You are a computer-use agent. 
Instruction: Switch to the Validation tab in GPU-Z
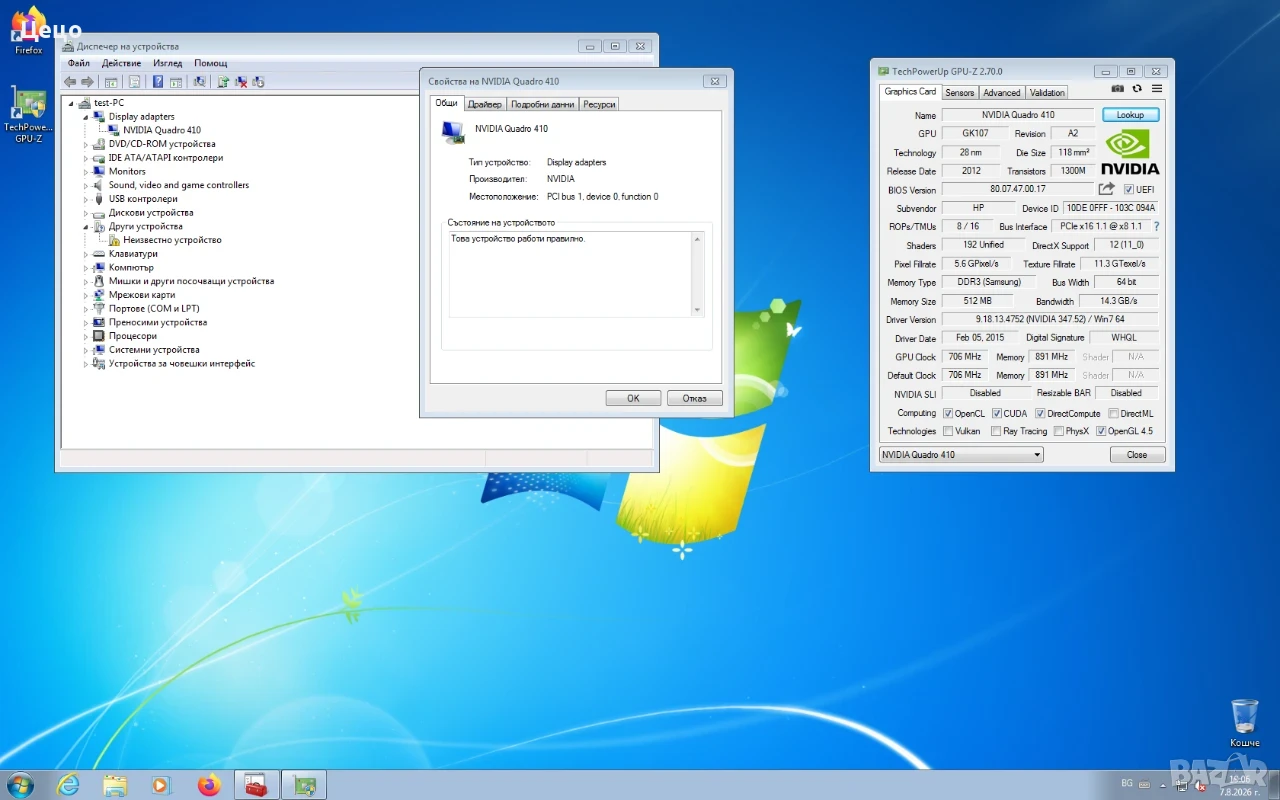point(1047,92)
